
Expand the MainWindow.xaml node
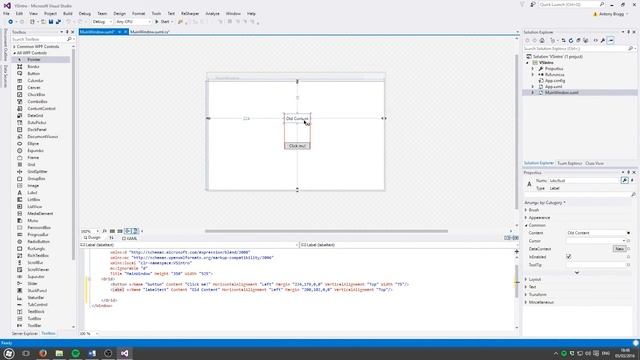533,93
